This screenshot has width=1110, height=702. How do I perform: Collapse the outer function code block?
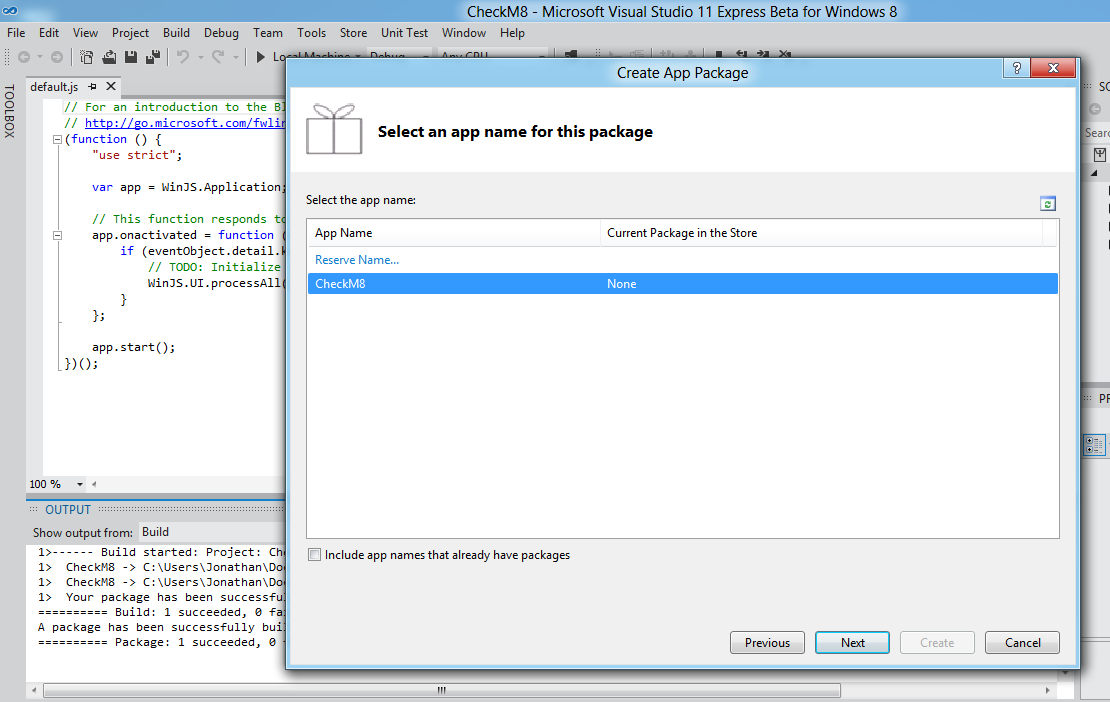(57, 139)
